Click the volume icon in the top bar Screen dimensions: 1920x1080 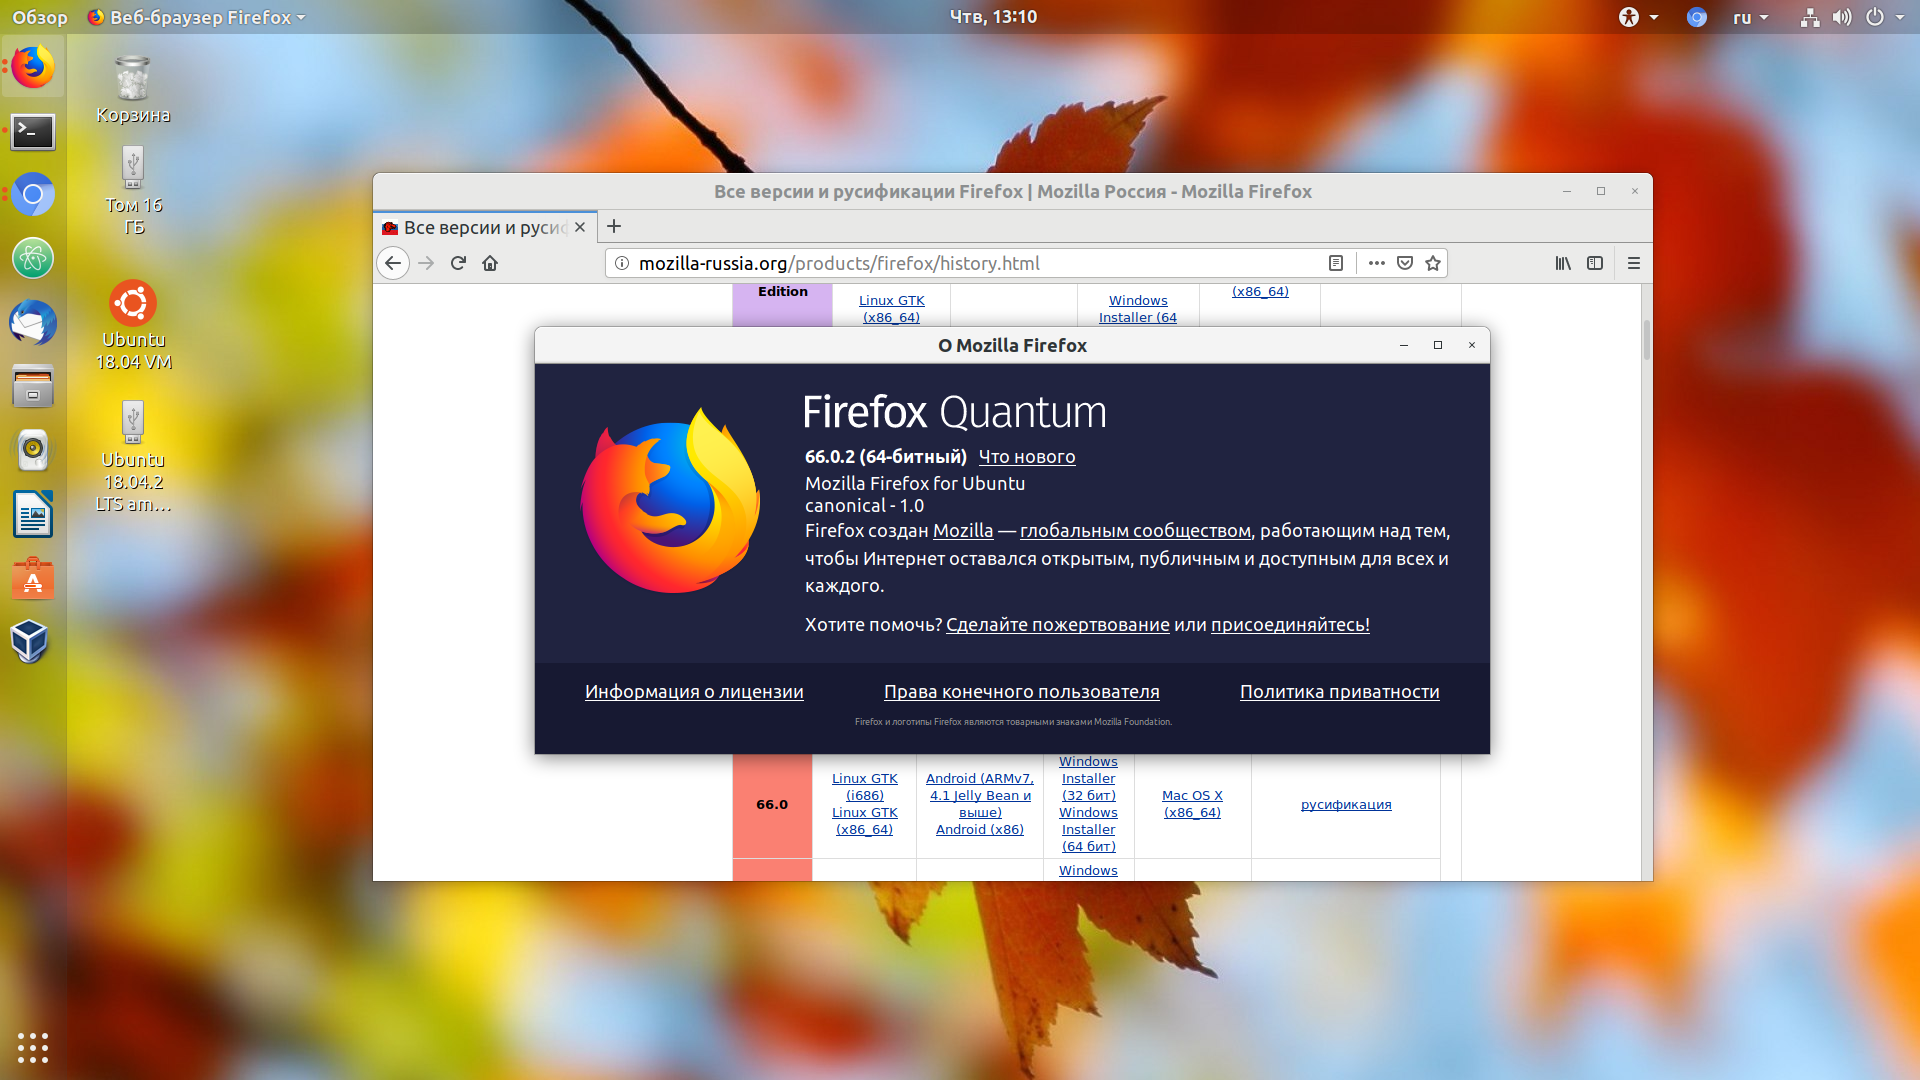tap(1842, 17)
